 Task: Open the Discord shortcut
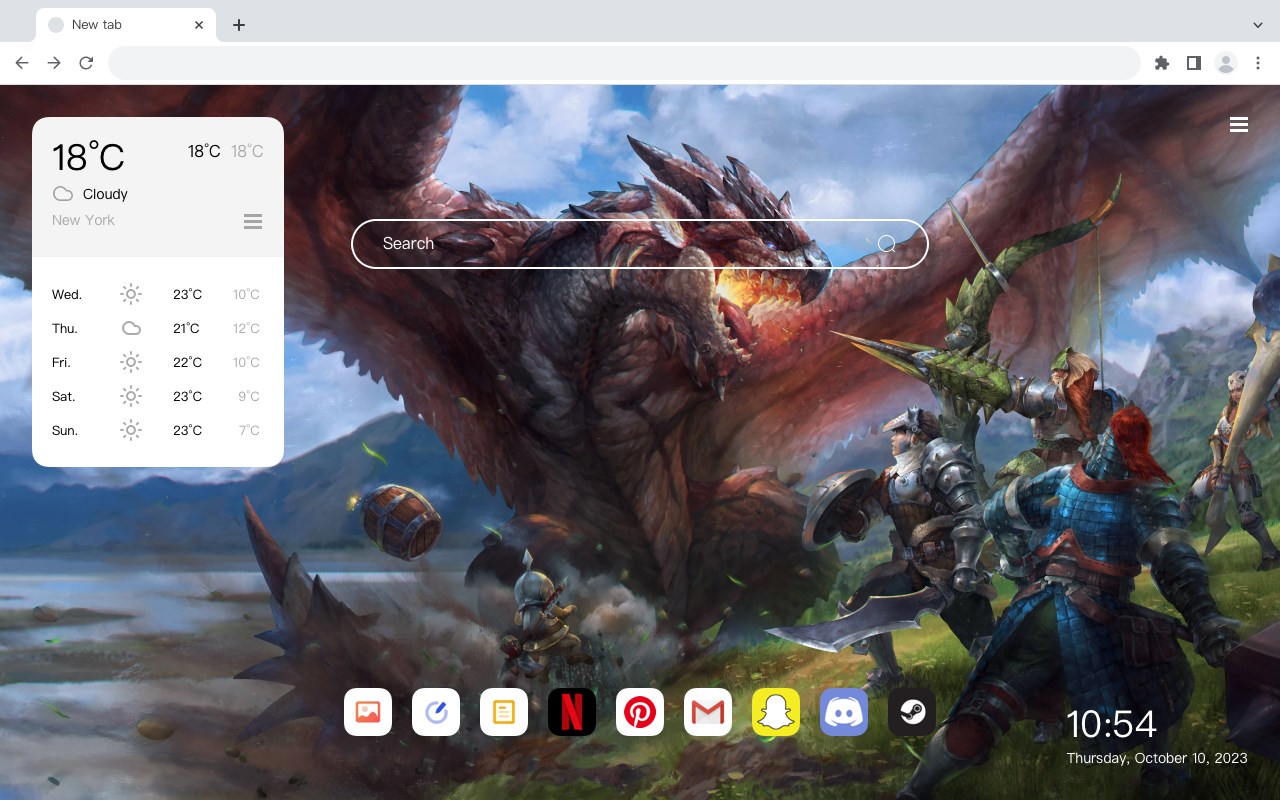(x=844, y=712)
